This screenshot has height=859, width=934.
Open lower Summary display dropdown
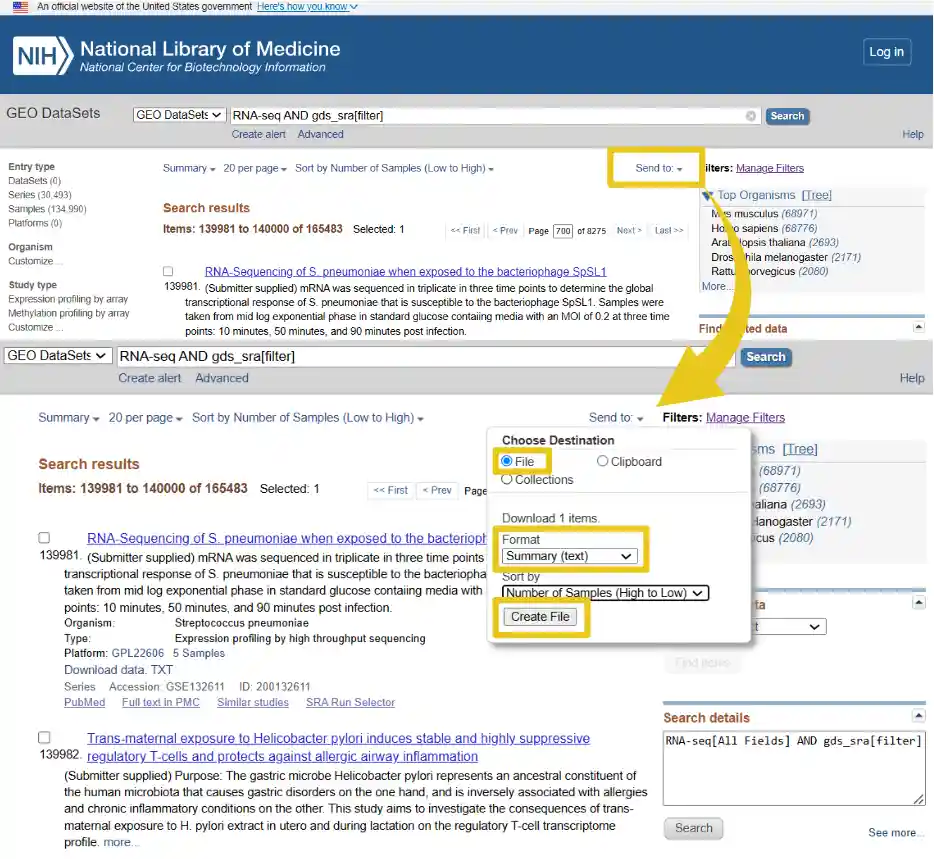coord(69,418)
